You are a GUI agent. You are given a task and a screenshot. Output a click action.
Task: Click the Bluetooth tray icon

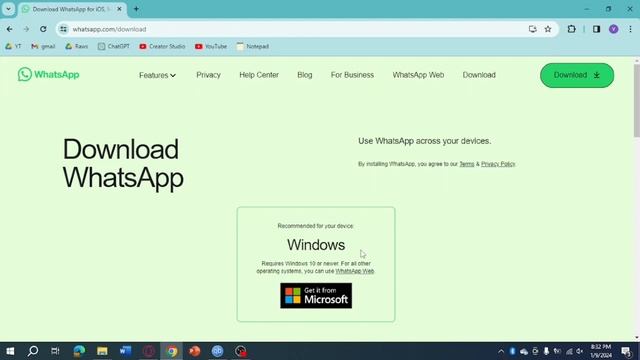[513, 351]
